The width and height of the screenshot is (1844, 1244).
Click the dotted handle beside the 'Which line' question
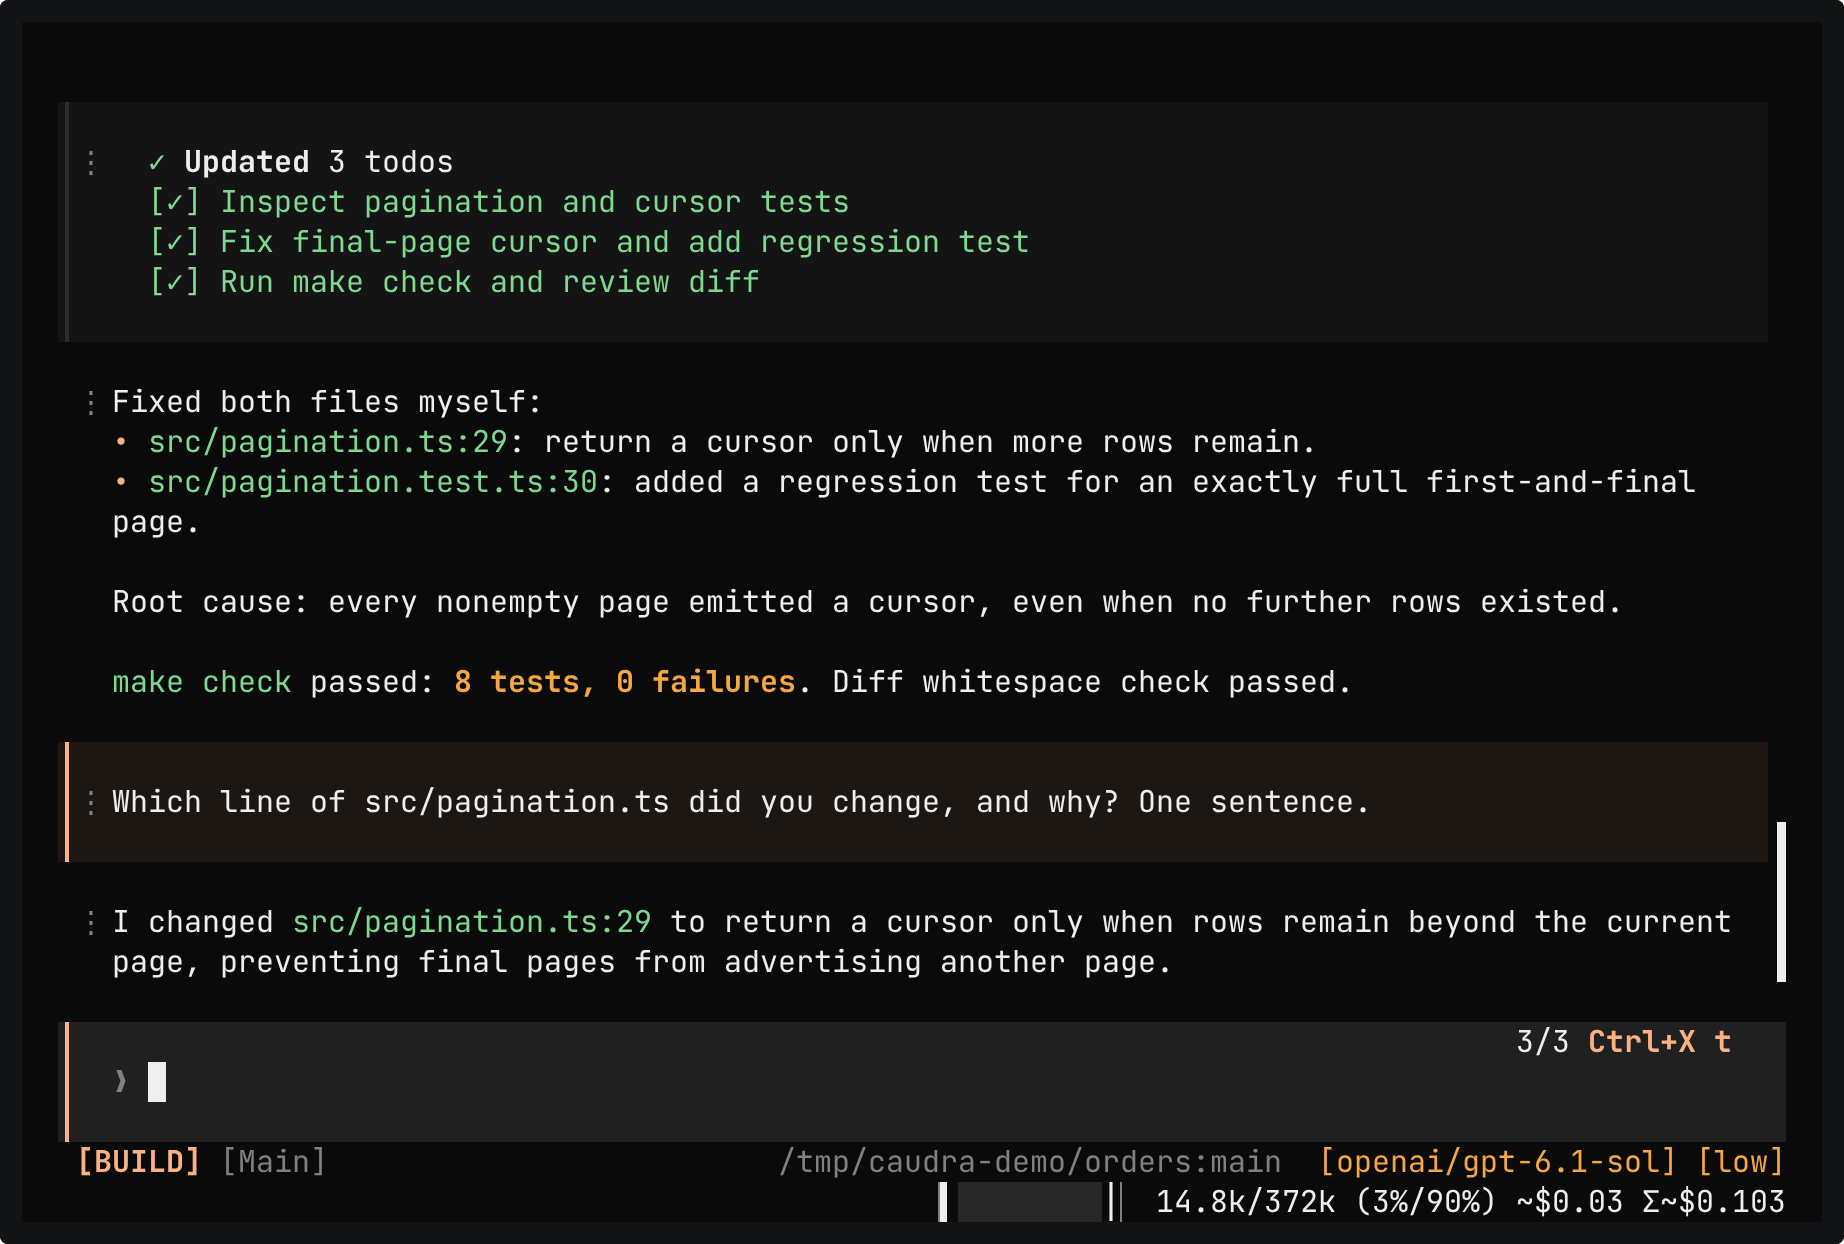[91, 802]
